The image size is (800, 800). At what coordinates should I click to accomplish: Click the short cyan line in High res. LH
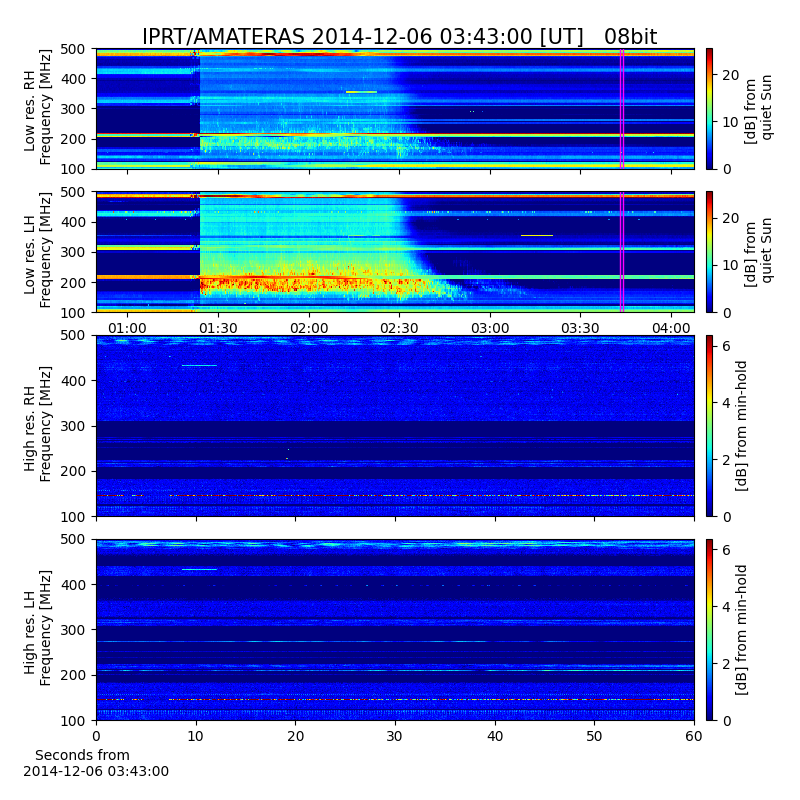(x=199, y=569)
